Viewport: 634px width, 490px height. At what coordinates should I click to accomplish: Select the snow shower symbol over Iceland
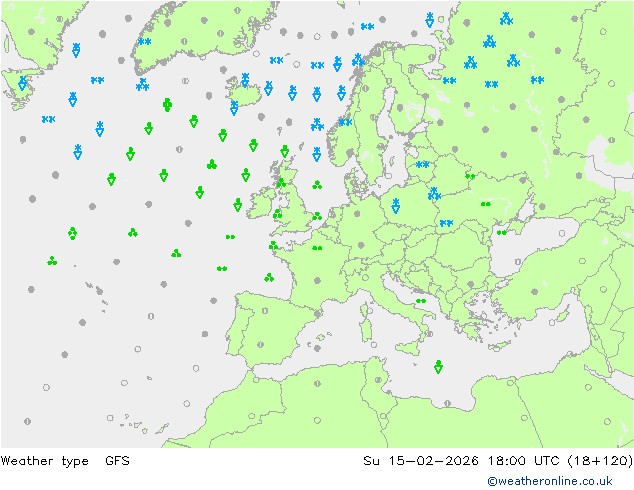click(245, 80)
